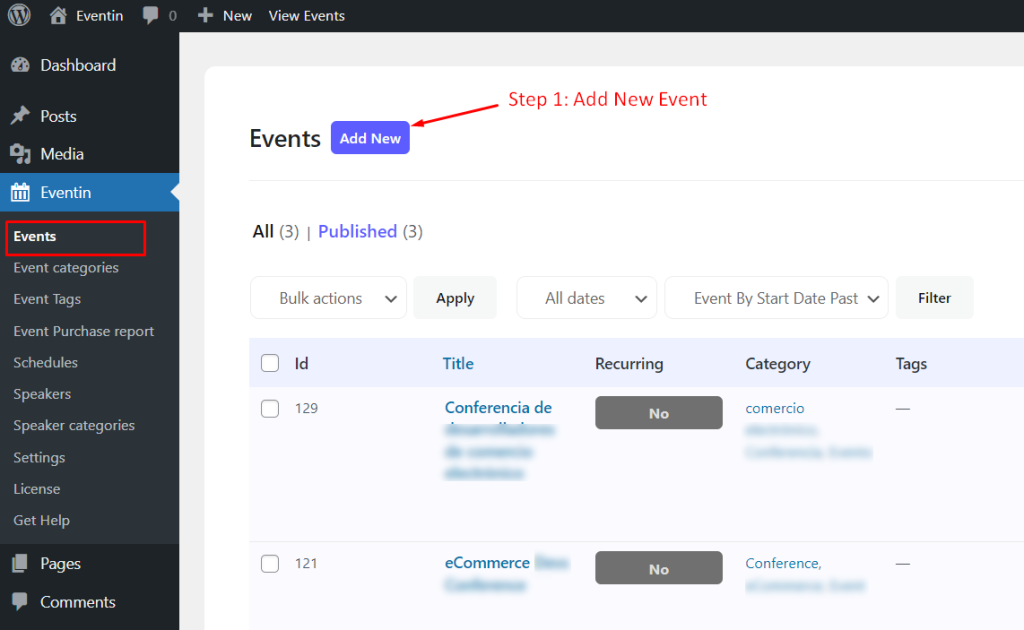Click the plus icon next to New
The height and width of the screenshot is (630, 1024).
(205, 15)
